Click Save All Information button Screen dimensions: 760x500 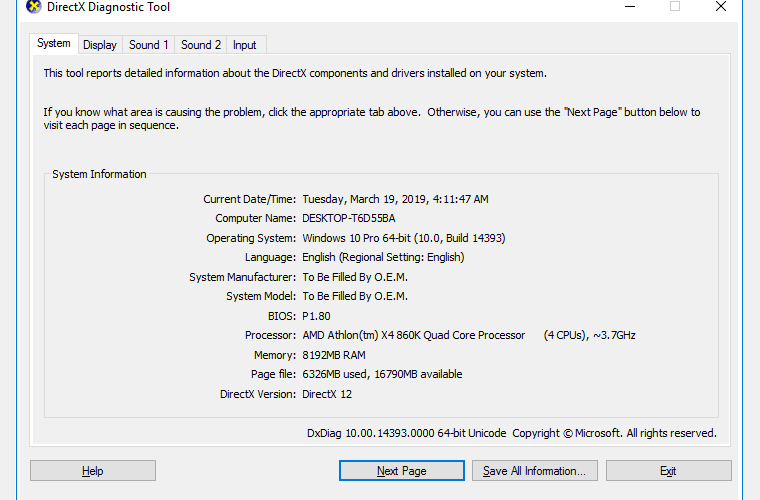pyautogui.click(x=535, y=470)
